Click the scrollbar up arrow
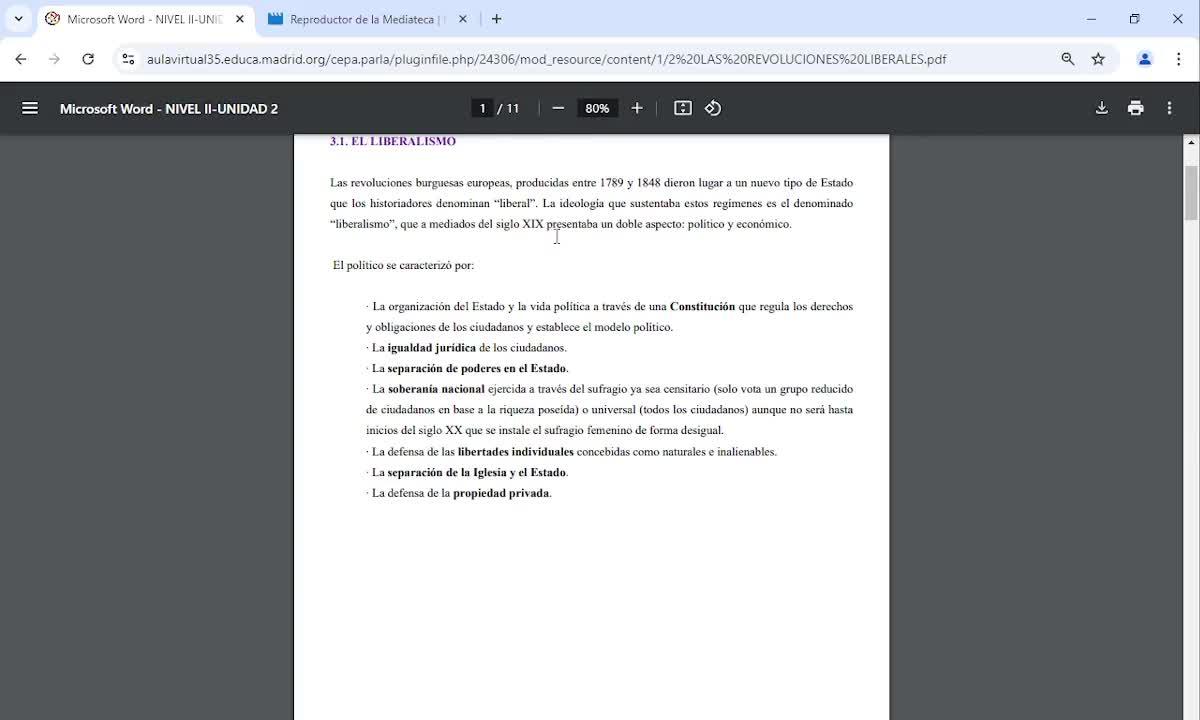This screenshot has height=720, width=1200. [x=1191, y=142]
